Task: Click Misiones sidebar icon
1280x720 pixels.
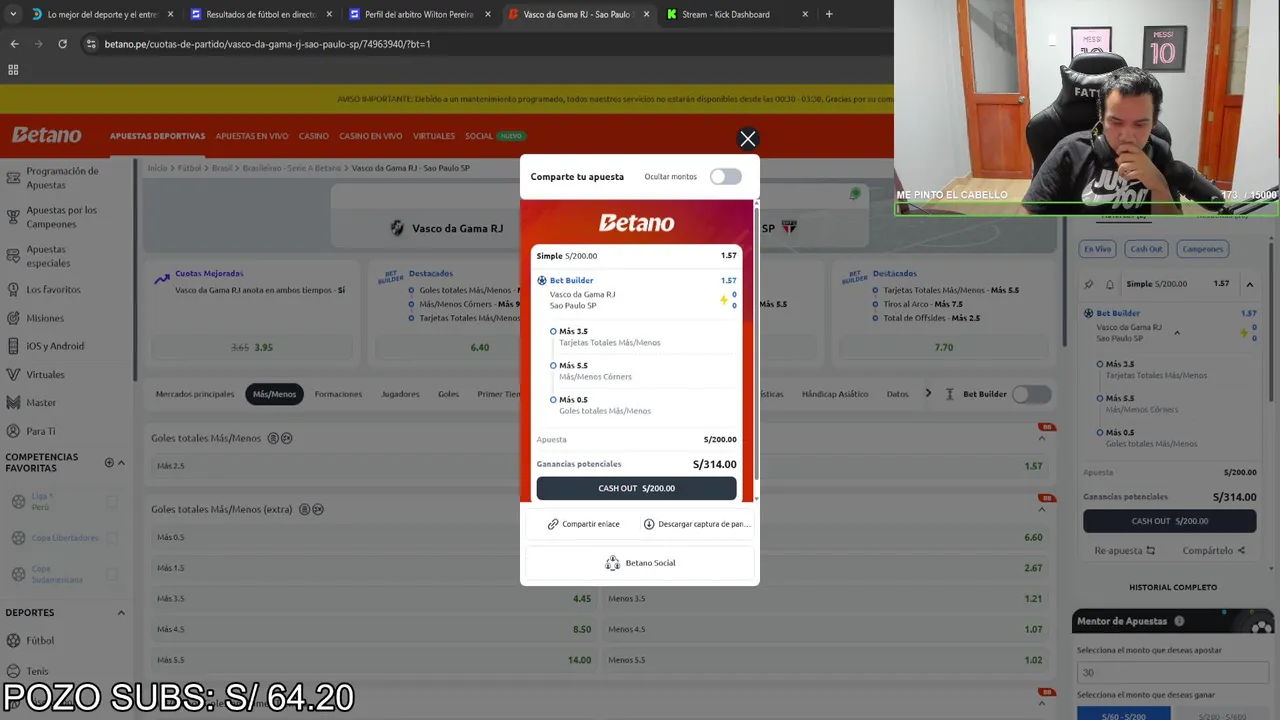Action: pos(13,318)
